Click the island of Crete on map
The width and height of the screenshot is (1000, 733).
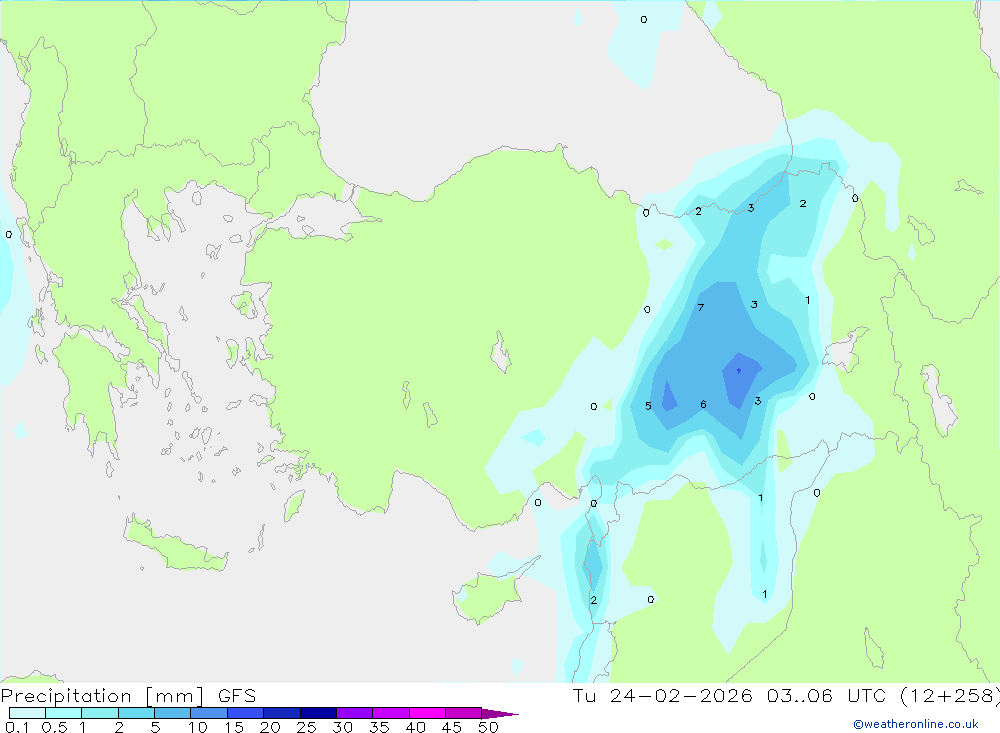pos(176,544)
